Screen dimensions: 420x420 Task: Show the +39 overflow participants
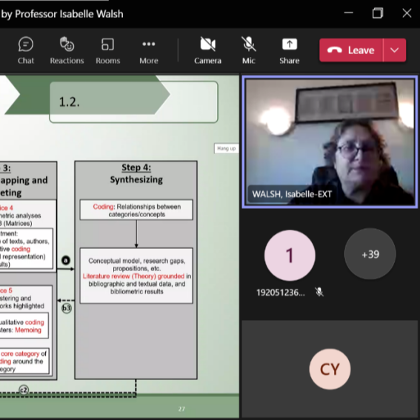(x=370, y=254)
